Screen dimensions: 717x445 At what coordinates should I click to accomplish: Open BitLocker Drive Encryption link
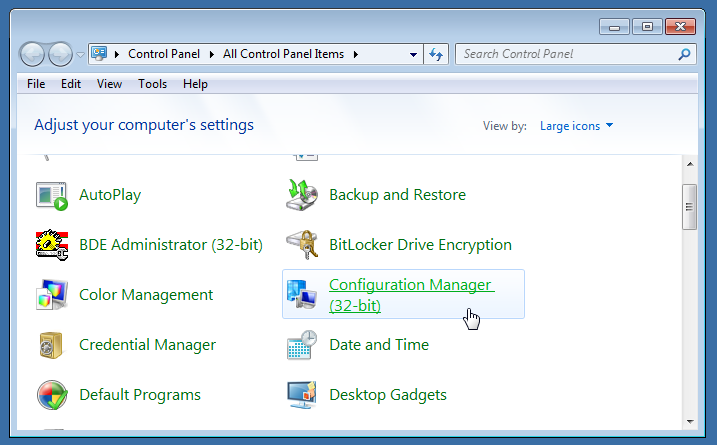click(x=420, y=245)
